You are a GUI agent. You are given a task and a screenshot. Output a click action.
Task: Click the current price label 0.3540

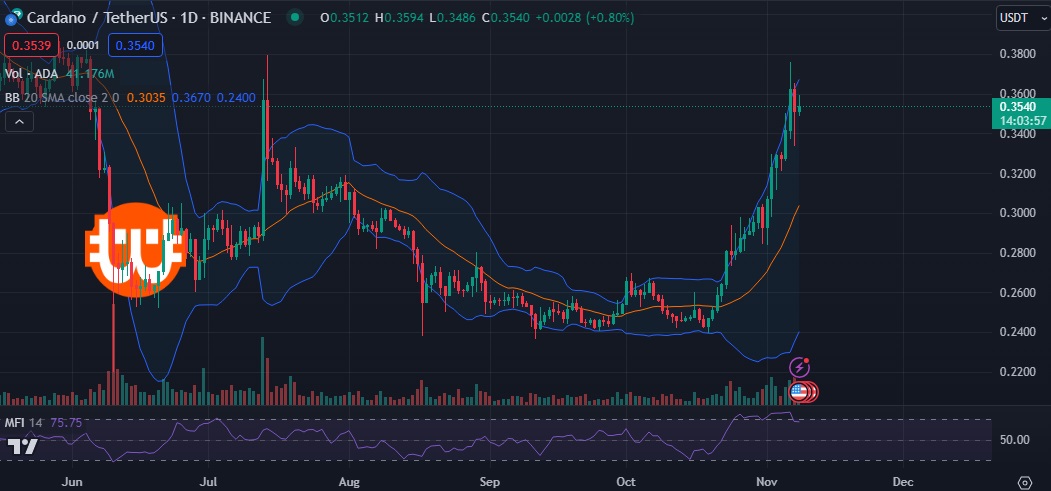[1021, 113]
